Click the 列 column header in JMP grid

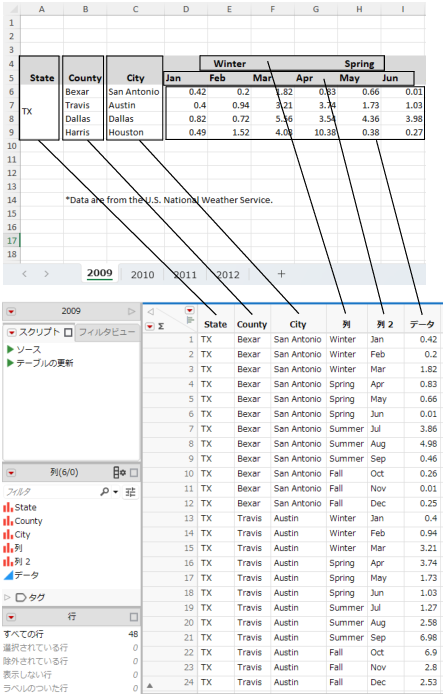347,324
